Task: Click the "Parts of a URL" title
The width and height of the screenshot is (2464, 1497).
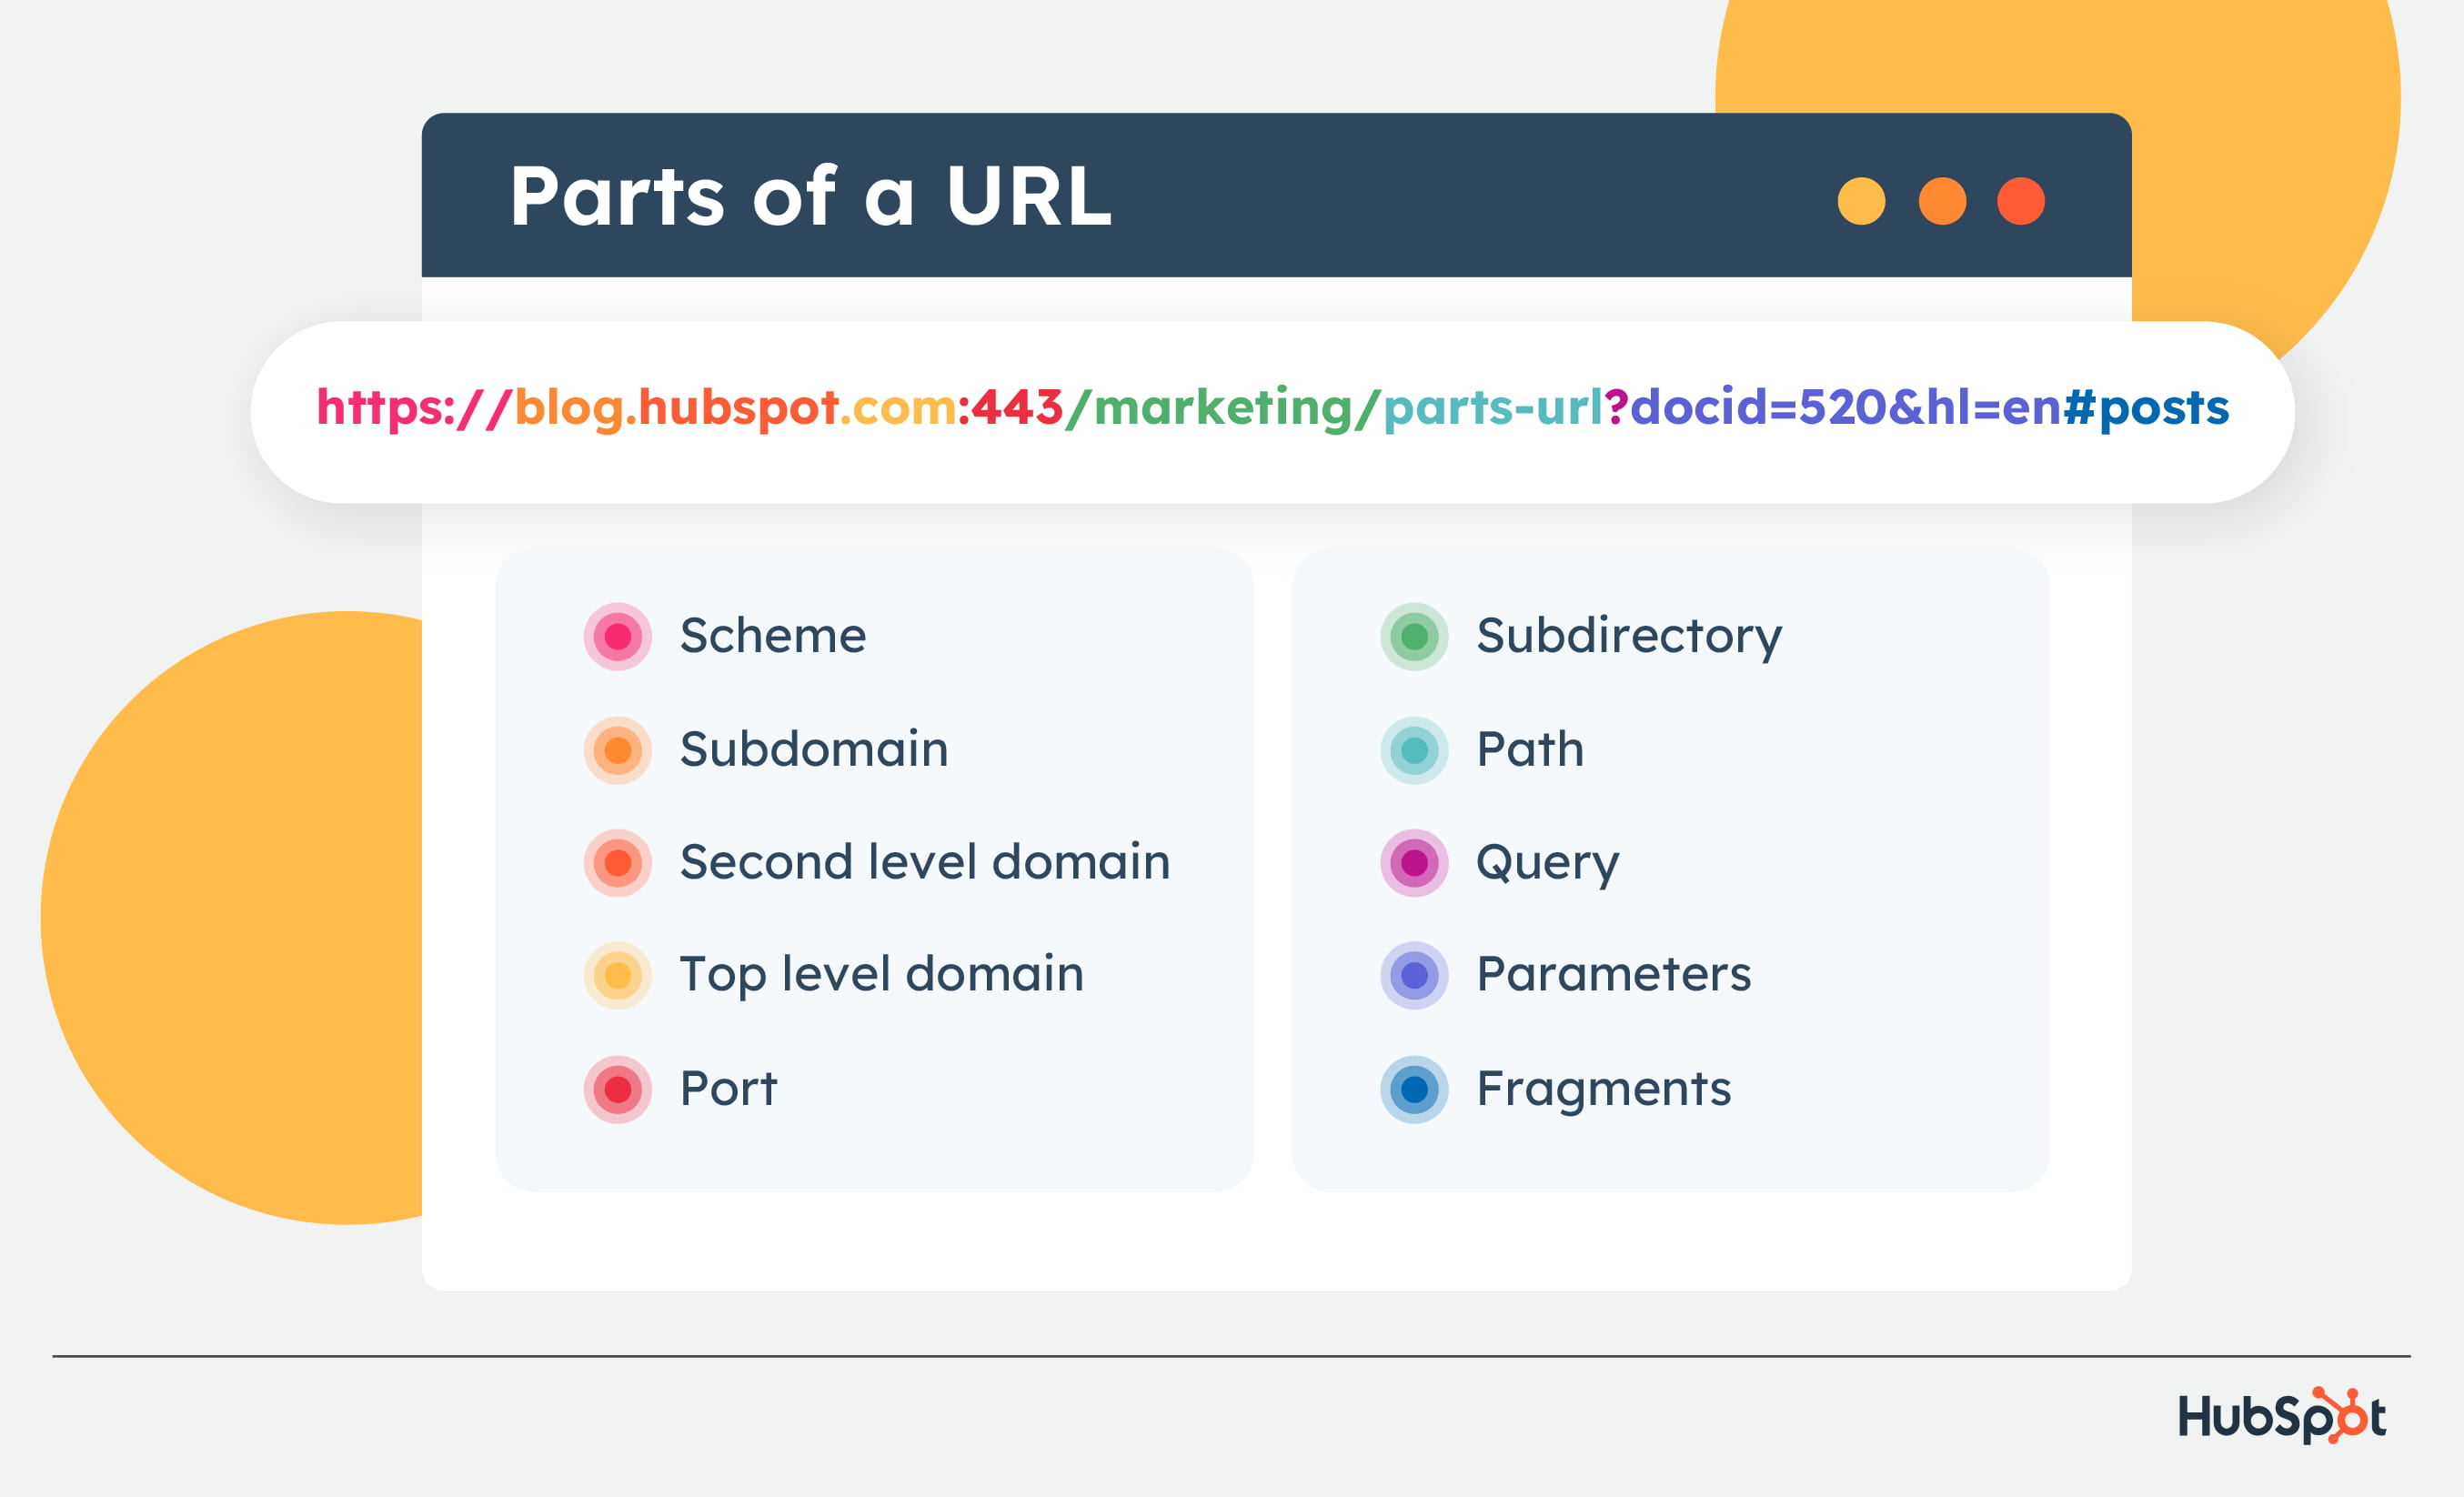Action: (x=811, y=196)
